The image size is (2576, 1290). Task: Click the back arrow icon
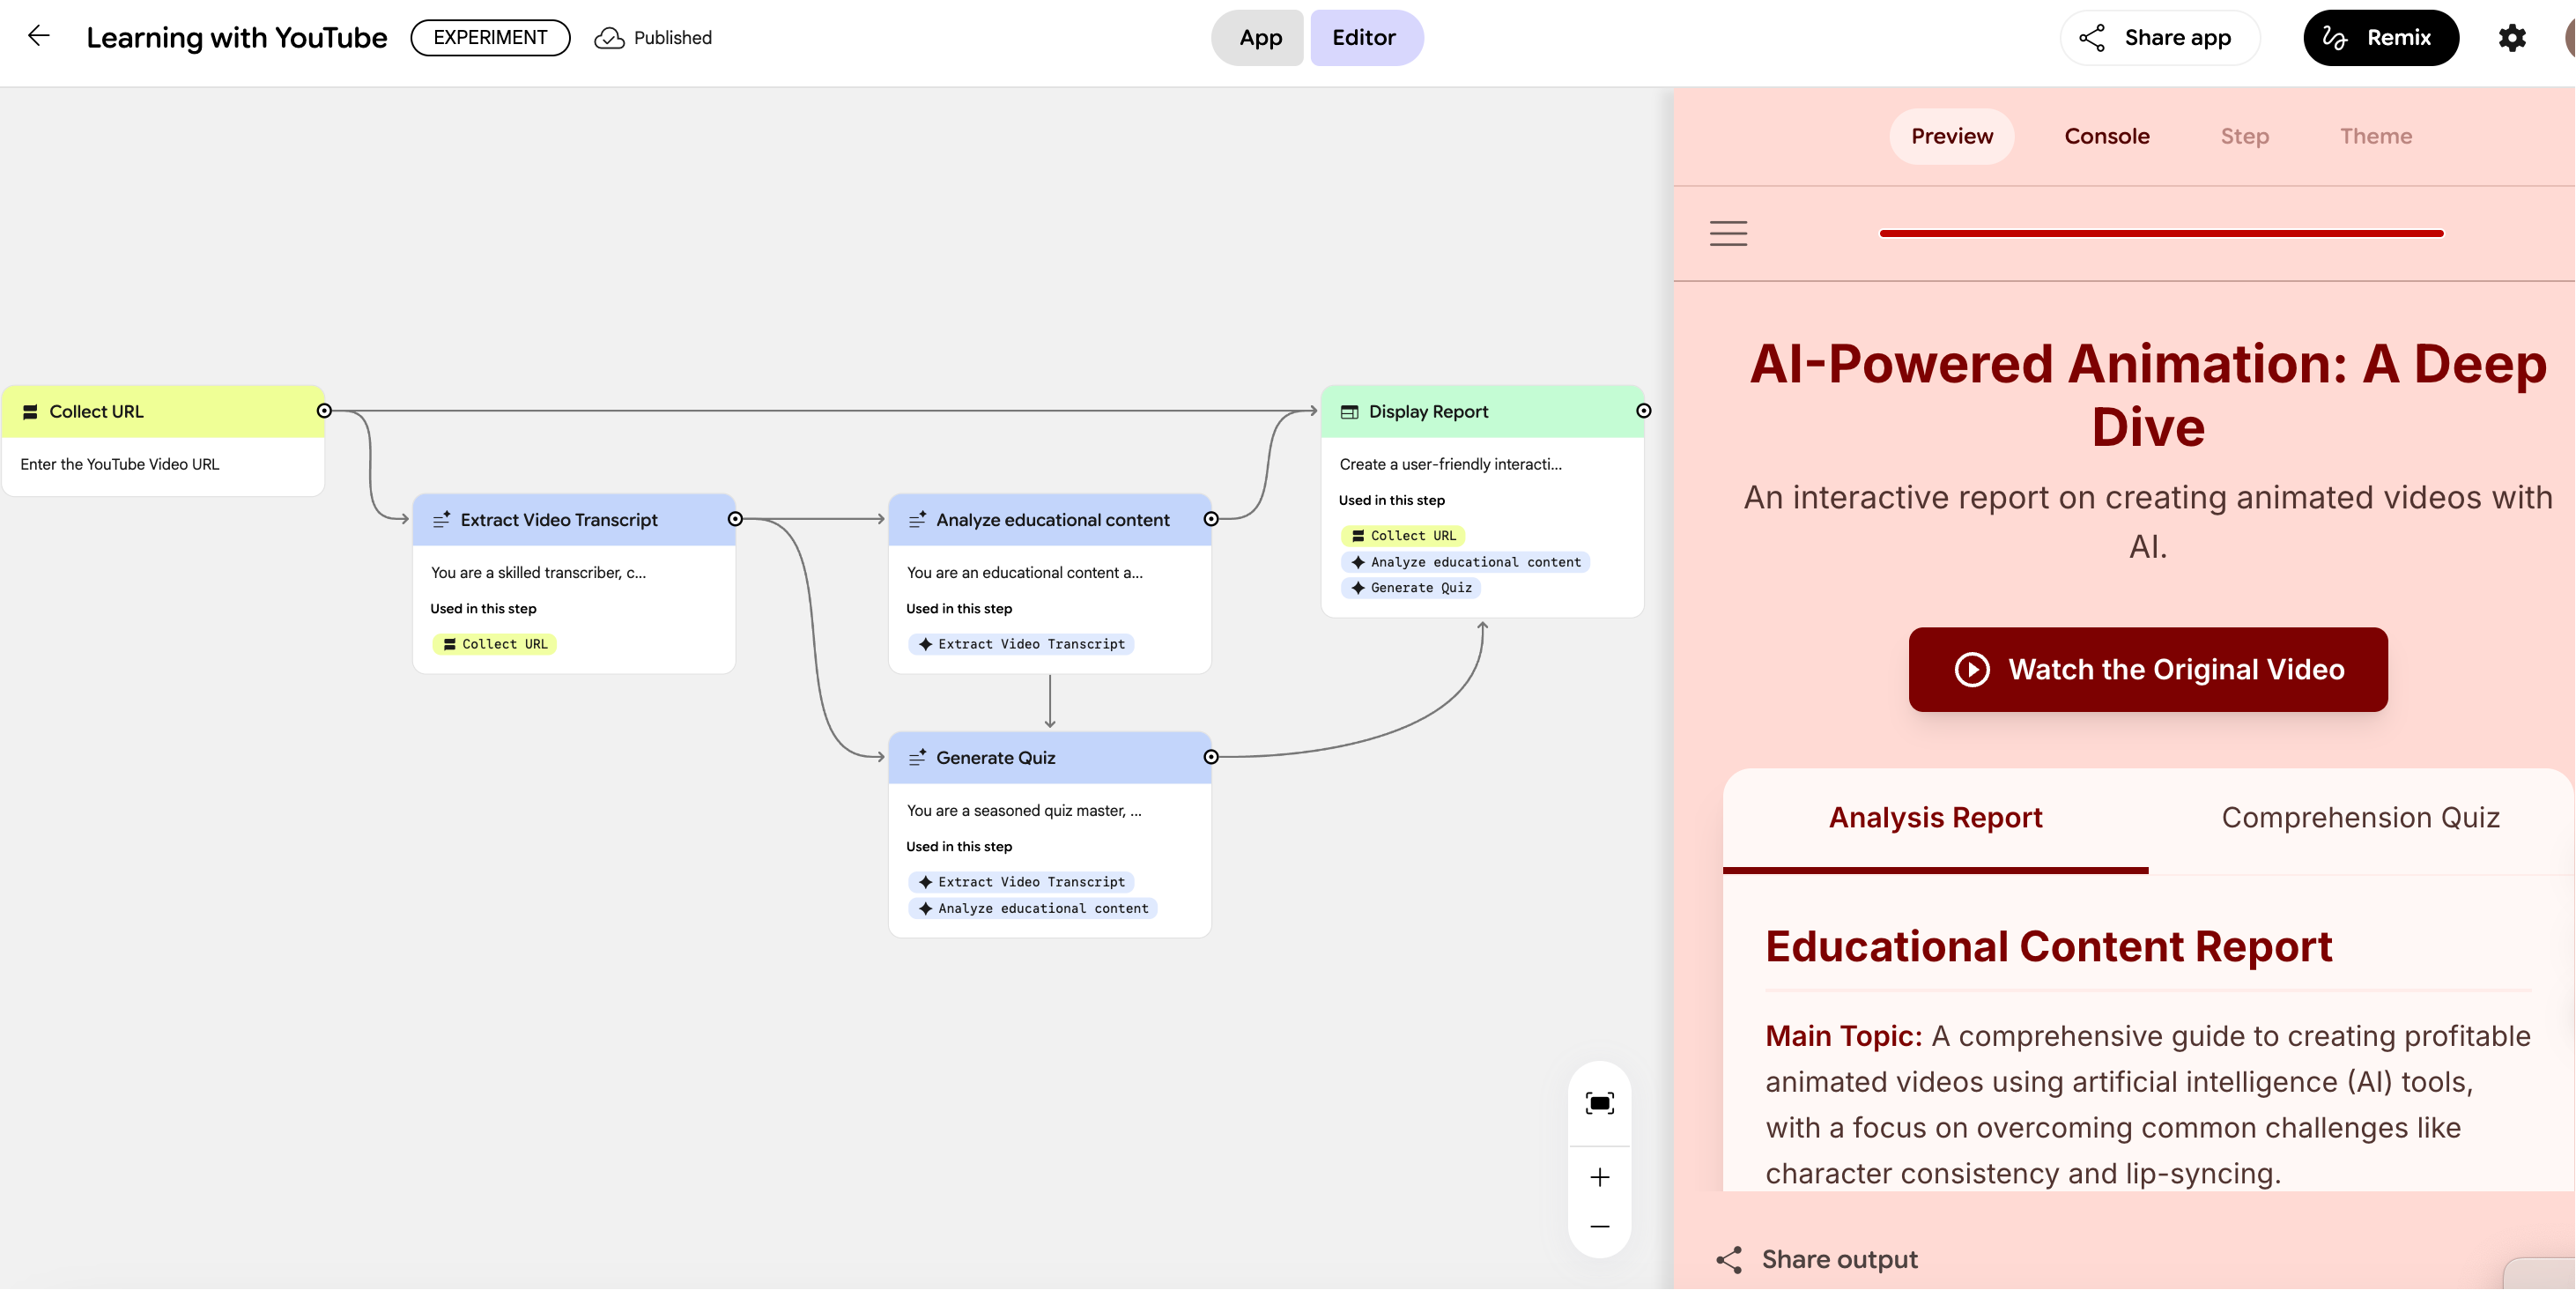coord(38,37)
